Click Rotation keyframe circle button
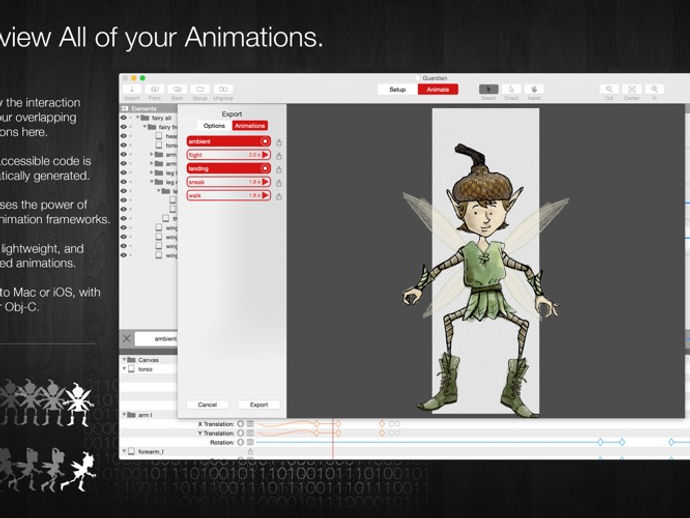 coord(241,442)
